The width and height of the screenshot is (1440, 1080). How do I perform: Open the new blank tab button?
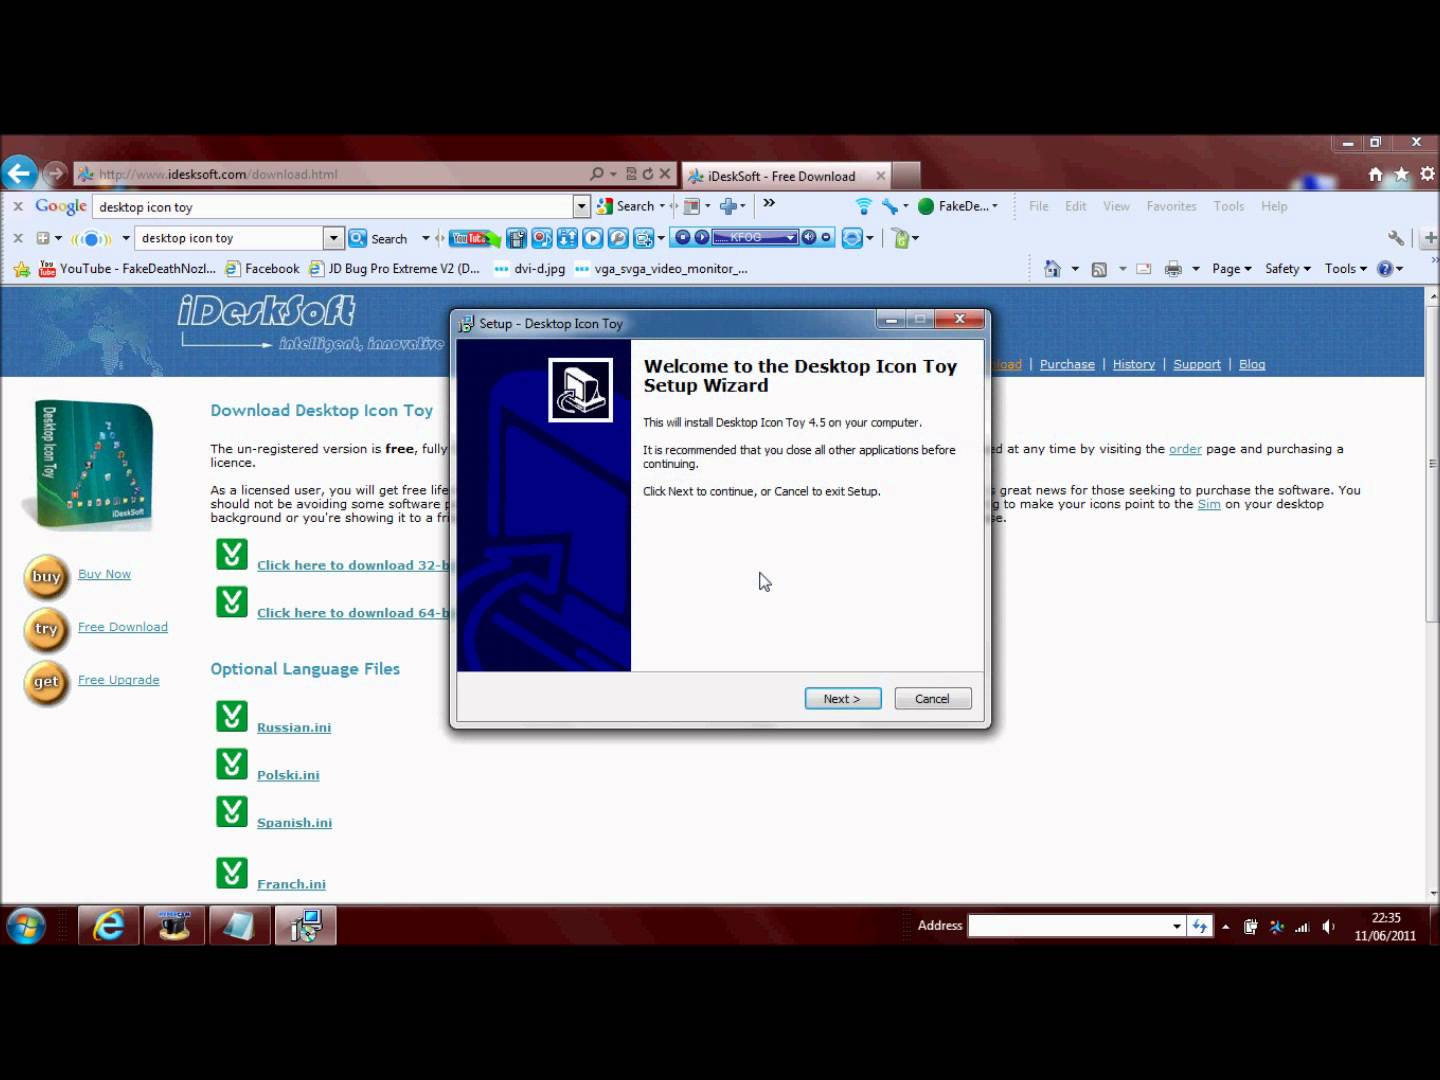[x=906, y=176]
